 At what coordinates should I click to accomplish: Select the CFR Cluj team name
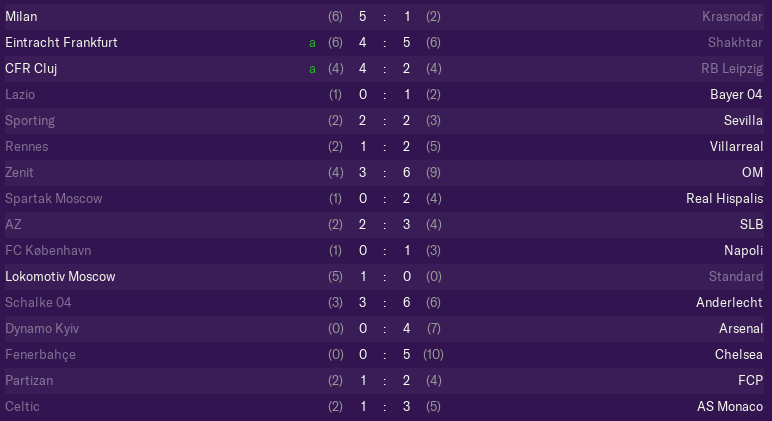click(x=31, y=68)
